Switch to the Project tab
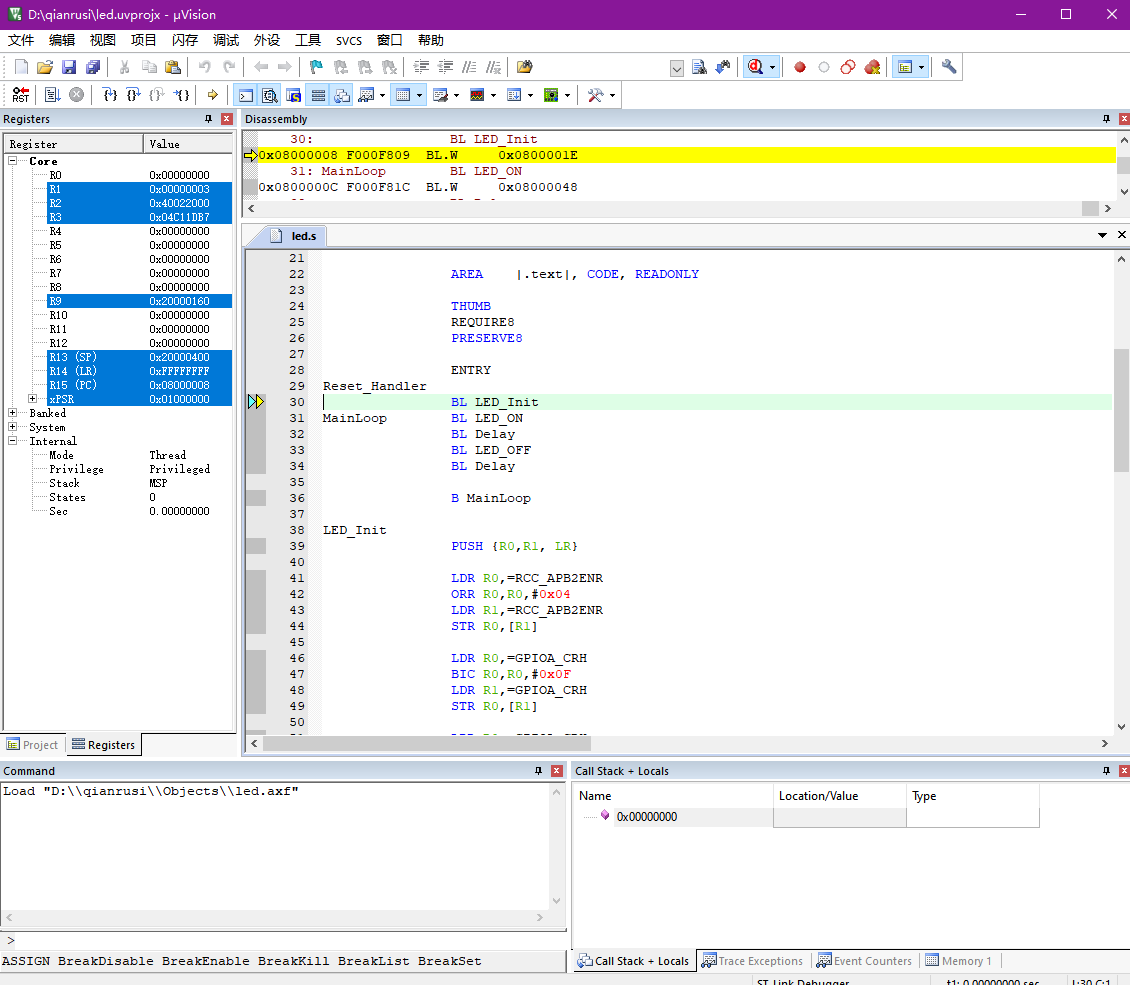This screenshot has height=985, width=1130. [32, 745]
